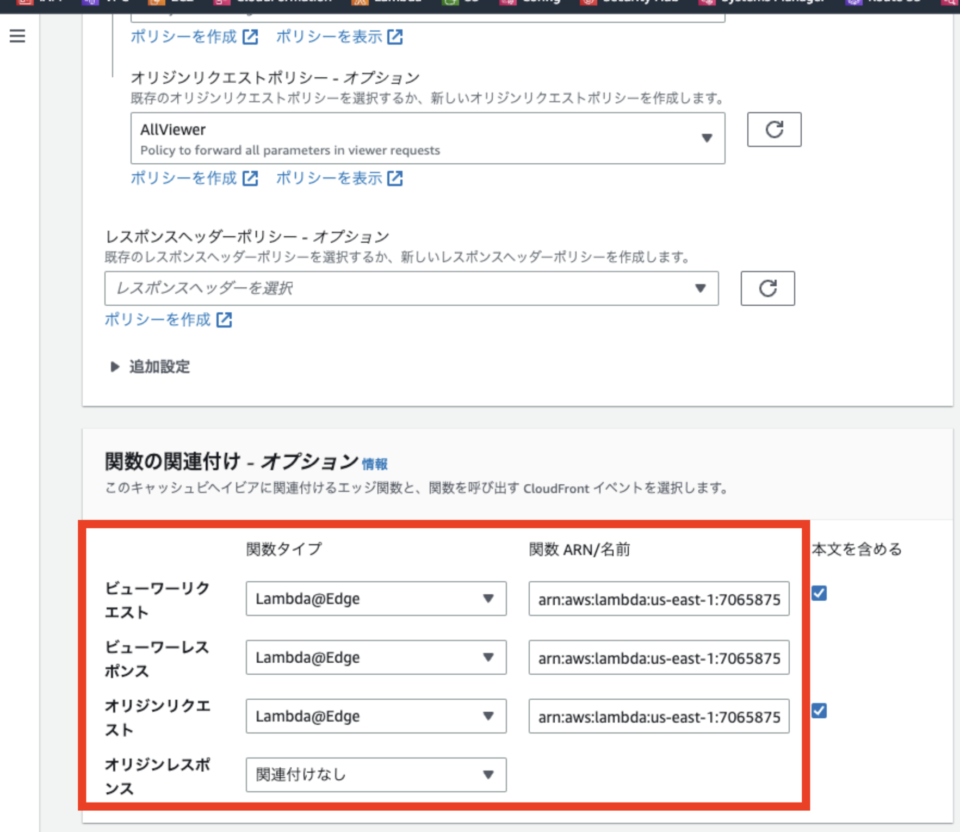Click the ビューワーリクエスト row label
The image size is (960, 832).
coord(157,600)
